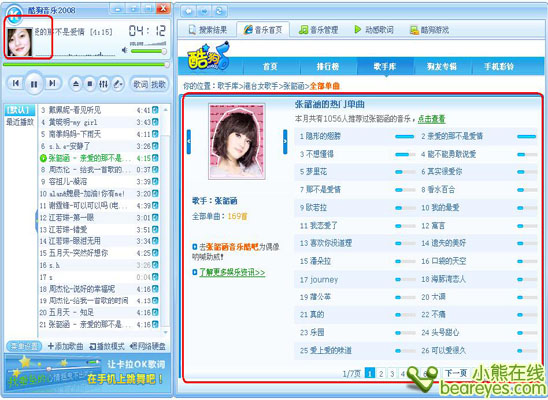This screenshot has height=400, width=548.
Task: Go to page 2 in pagination
Action: click(x=381, y=373)
